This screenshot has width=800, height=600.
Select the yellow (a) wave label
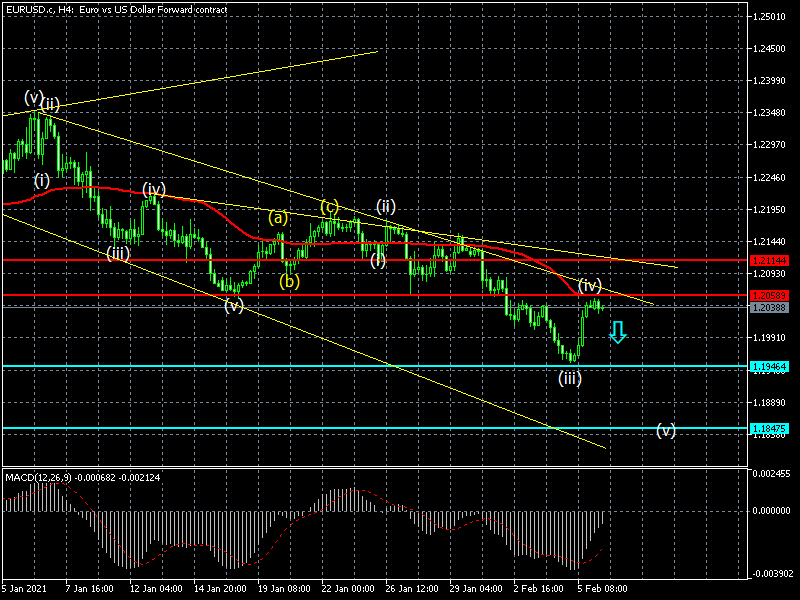(278, 218)
